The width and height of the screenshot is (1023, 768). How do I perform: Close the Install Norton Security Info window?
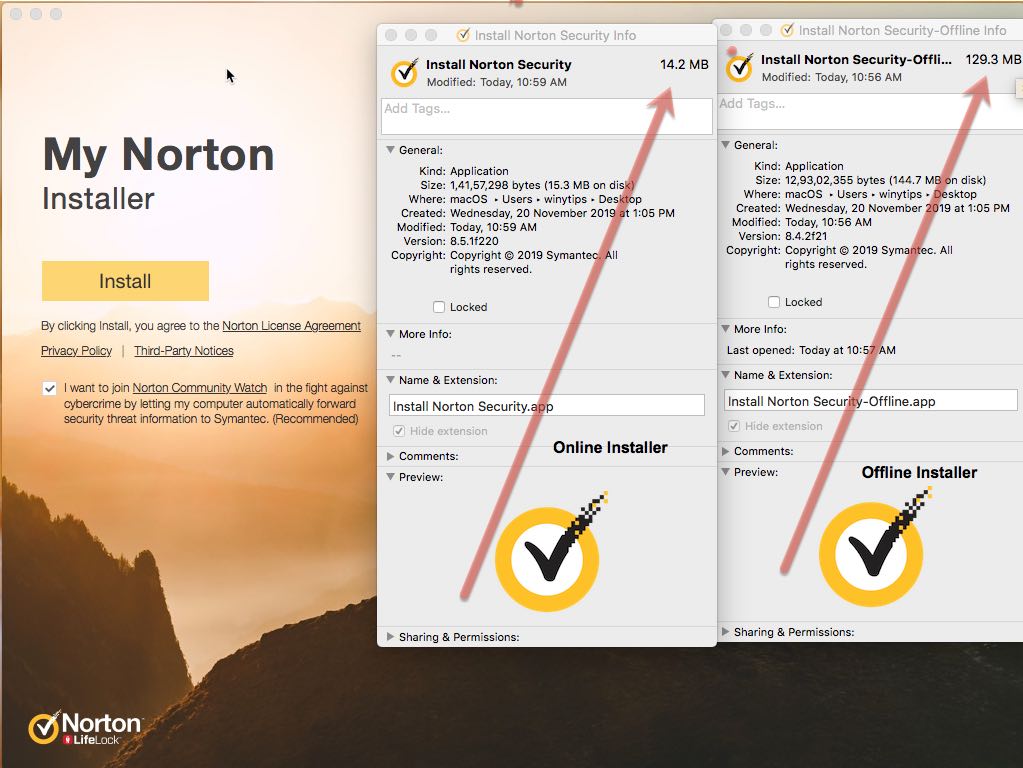click(x=391, y=35)
